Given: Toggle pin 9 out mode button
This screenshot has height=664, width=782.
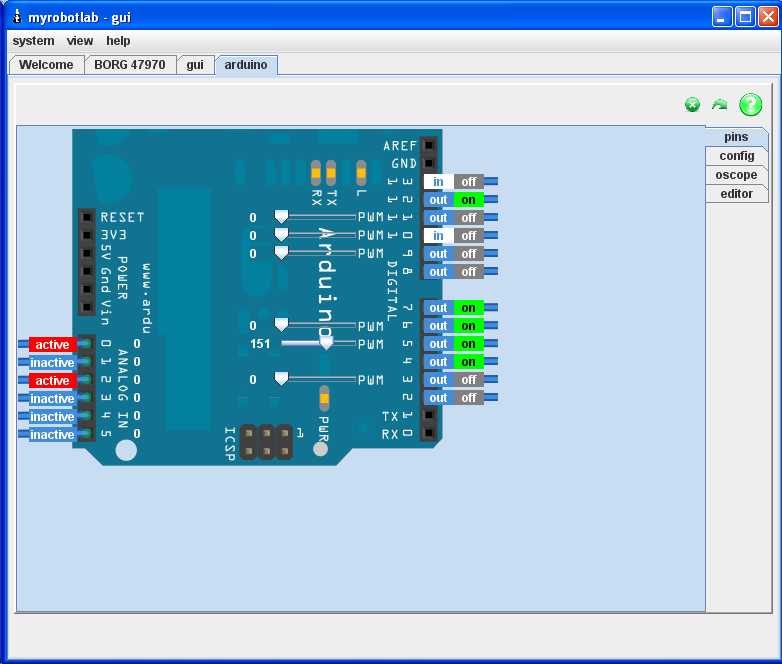Looking at the screenshot, I should [438, 253].
